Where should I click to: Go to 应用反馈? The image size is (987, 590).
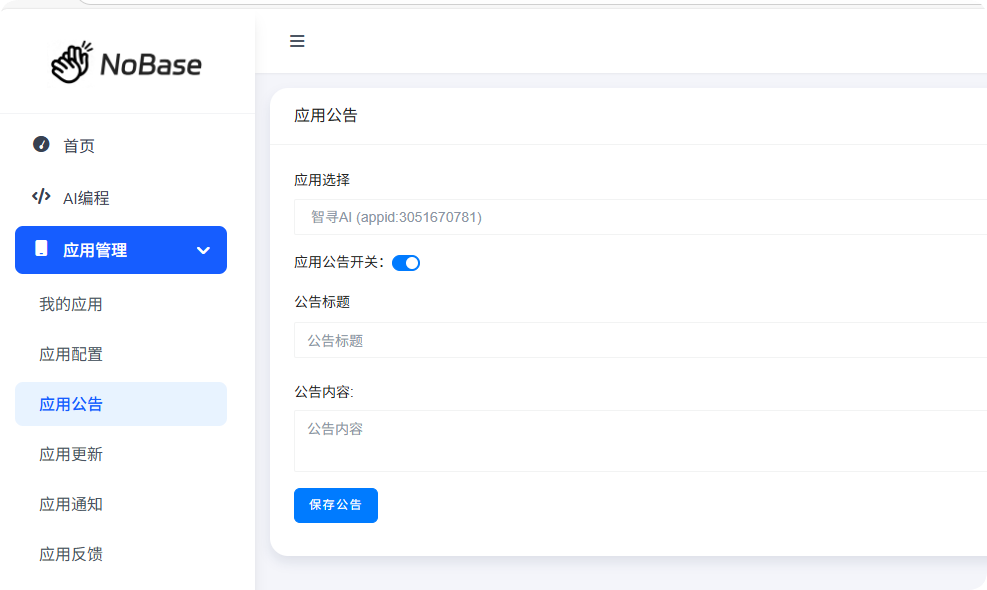[71, 554]
